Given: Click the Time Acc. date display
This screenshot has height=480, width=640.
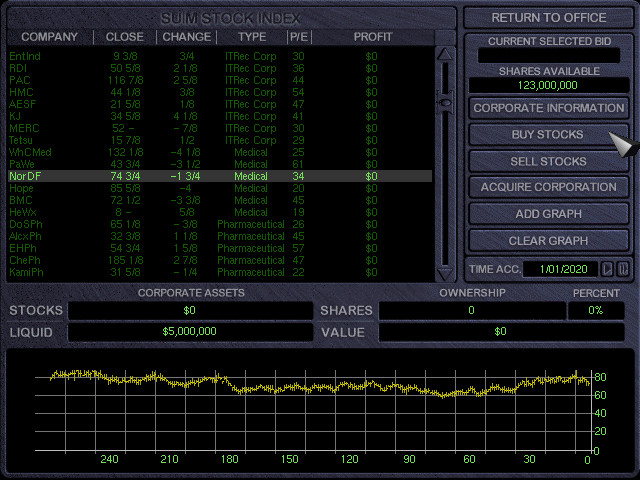Looking at the screenshot, I should (x=567, y=268).
